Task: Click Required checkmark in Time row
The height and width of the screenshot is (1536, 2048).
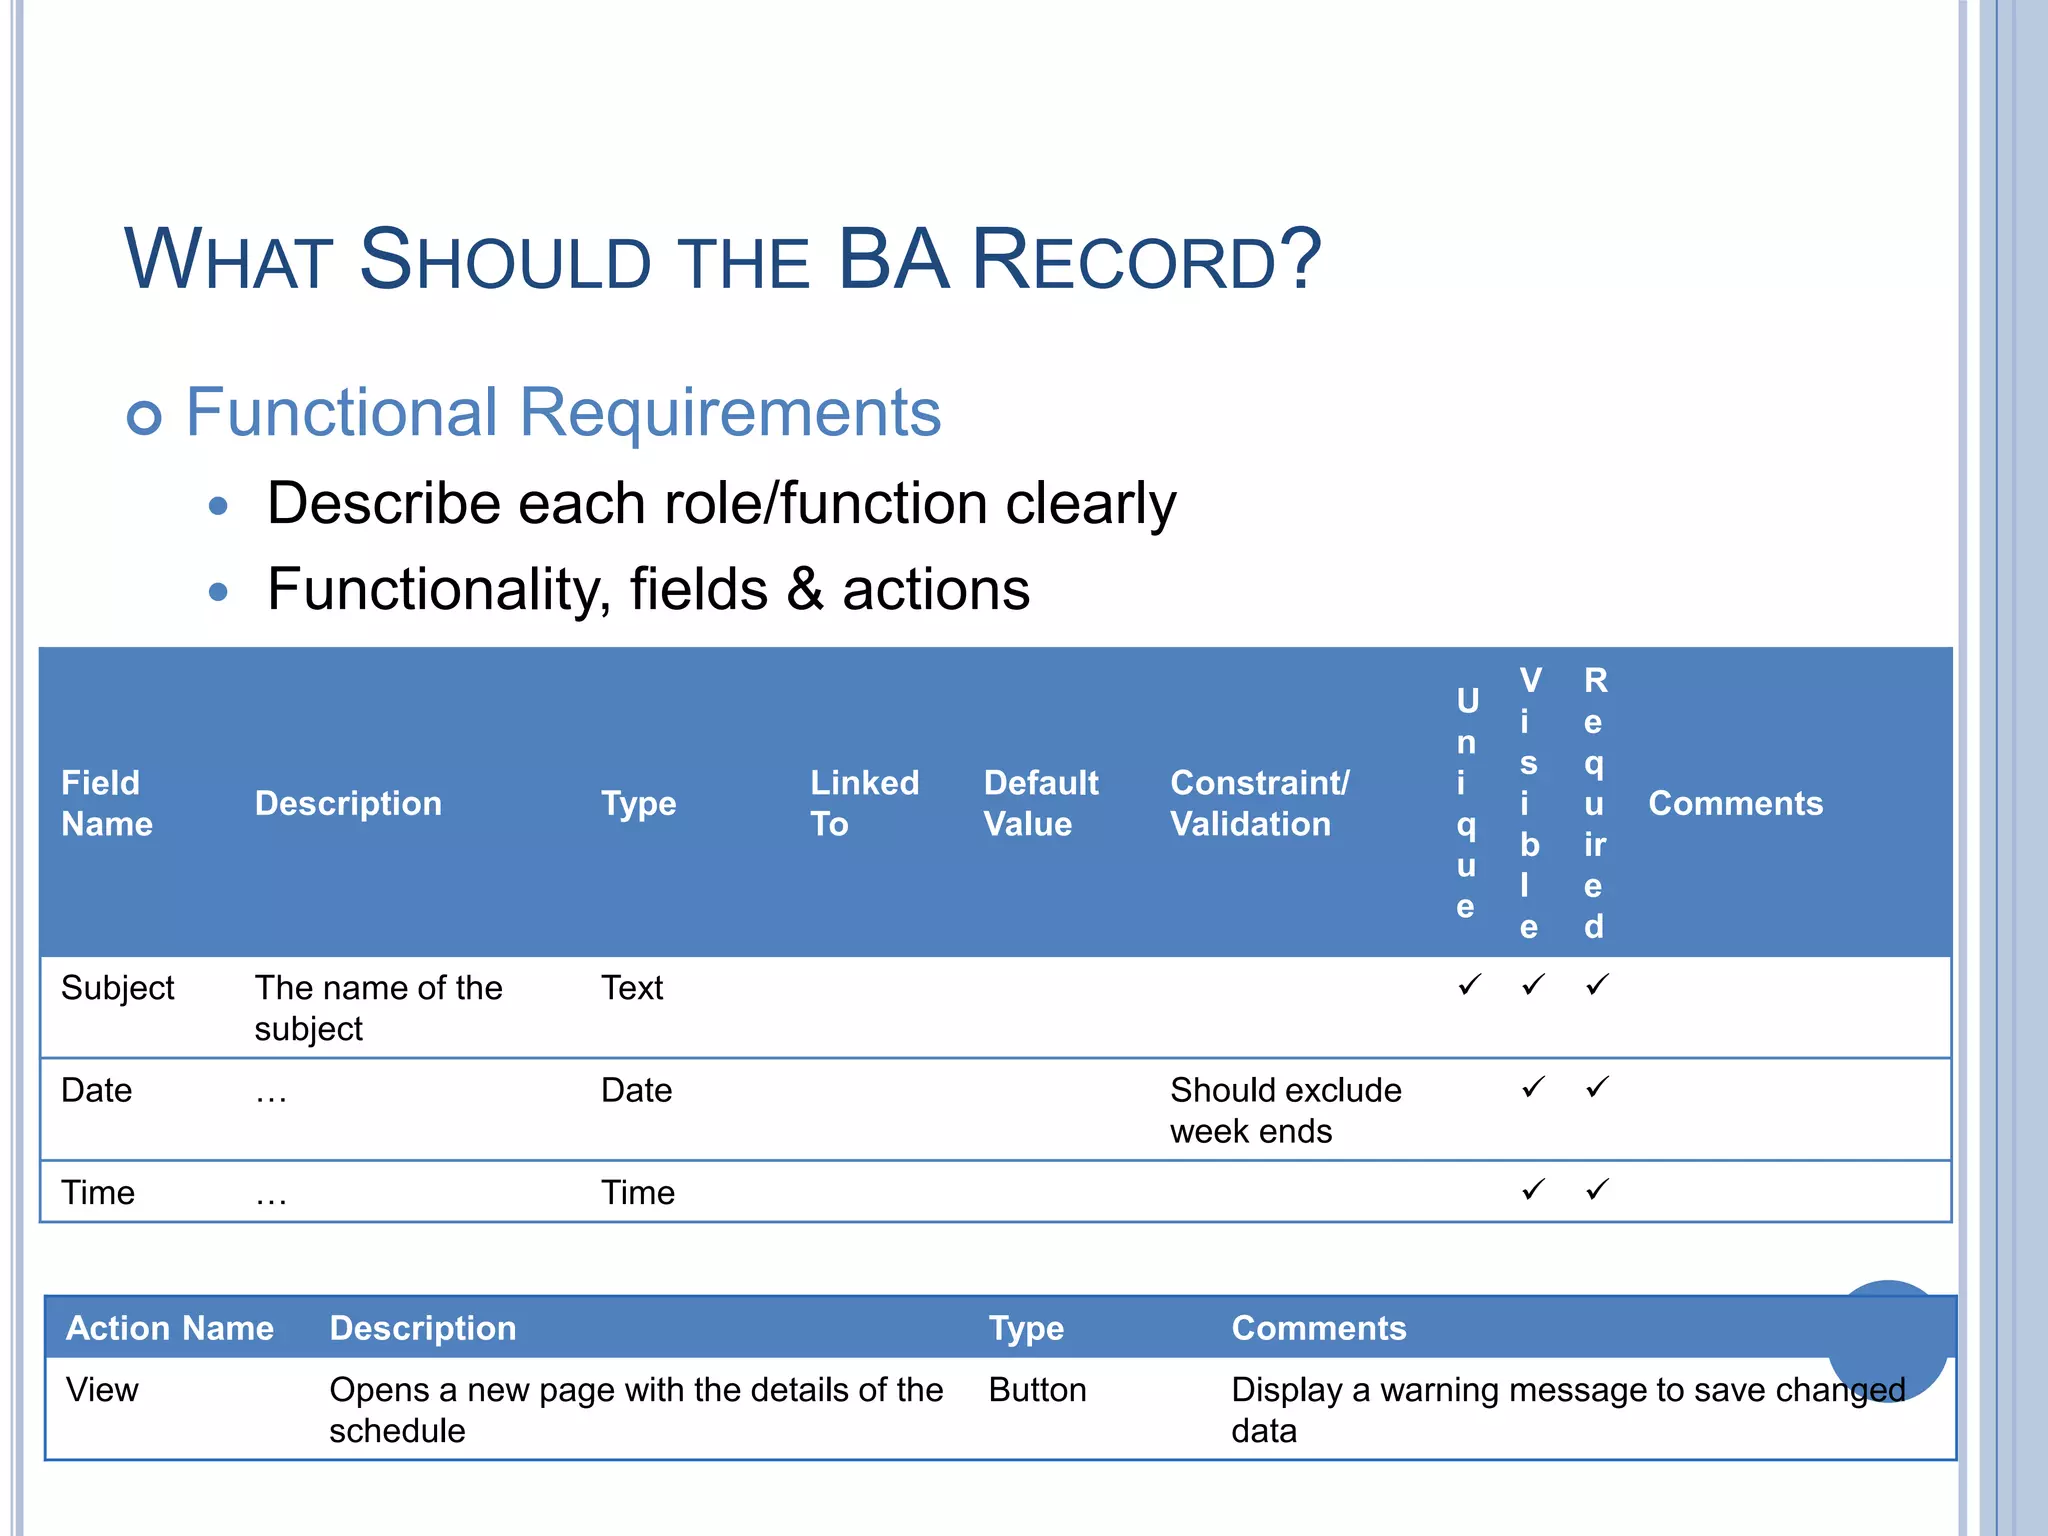Action: [x=1597, y=1190]
